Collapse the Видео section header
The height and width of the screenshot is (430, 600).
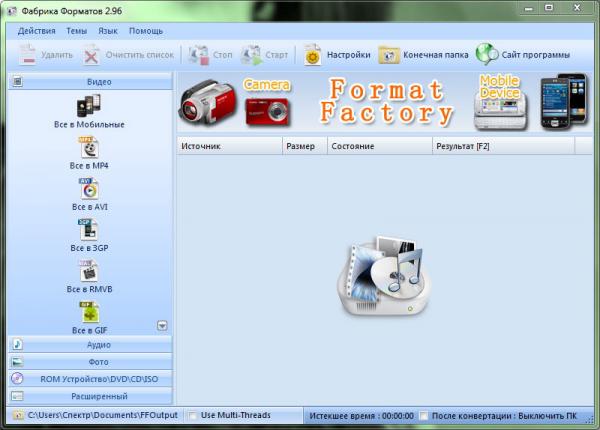click(90, 81)
